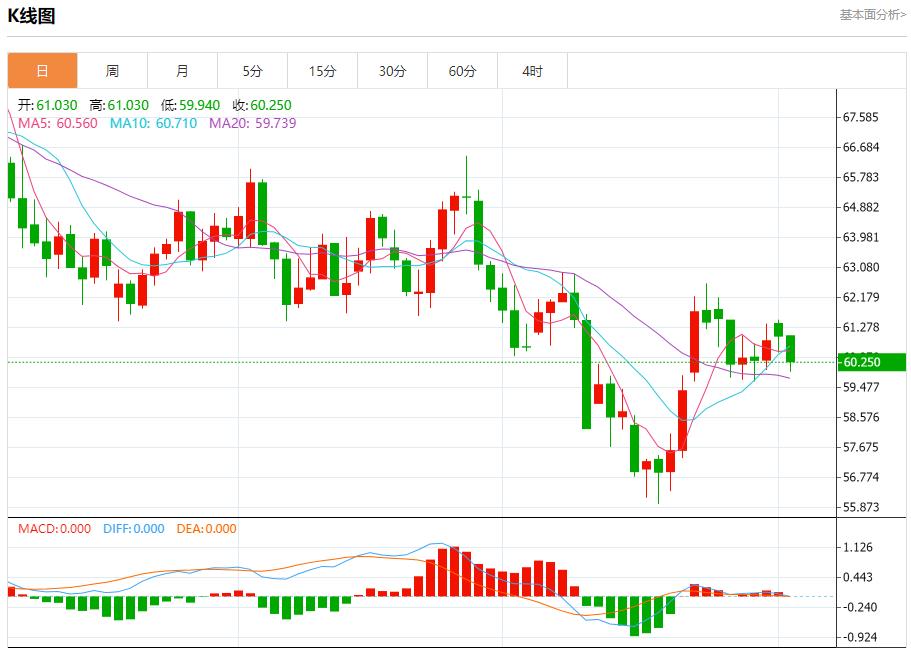Click the K线图 chart title
The height and width of the screenshot is (648, 911).
tap(32, 15)
